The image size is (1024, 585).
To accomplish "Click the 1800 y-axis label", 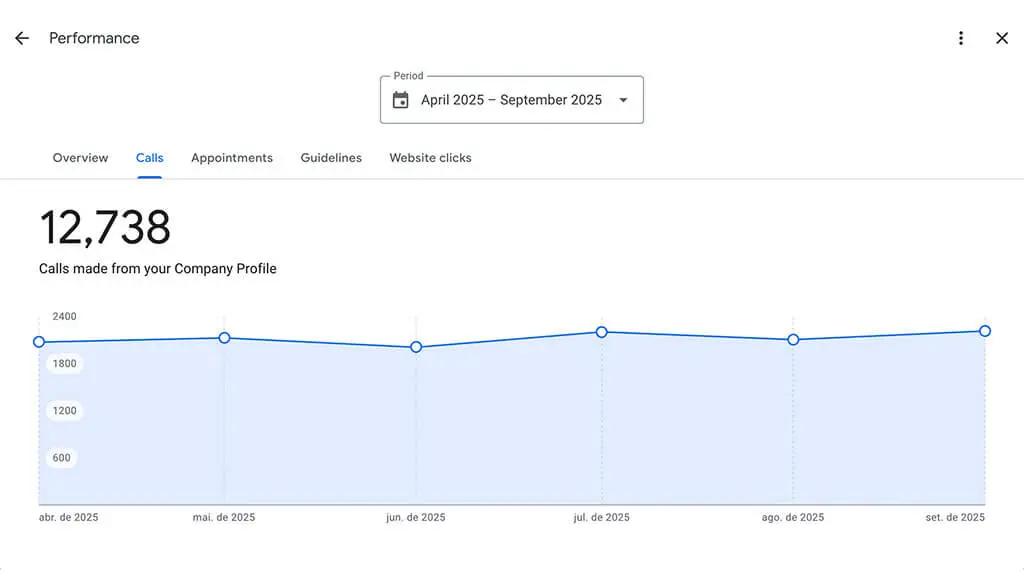I will tap(64, 364).
